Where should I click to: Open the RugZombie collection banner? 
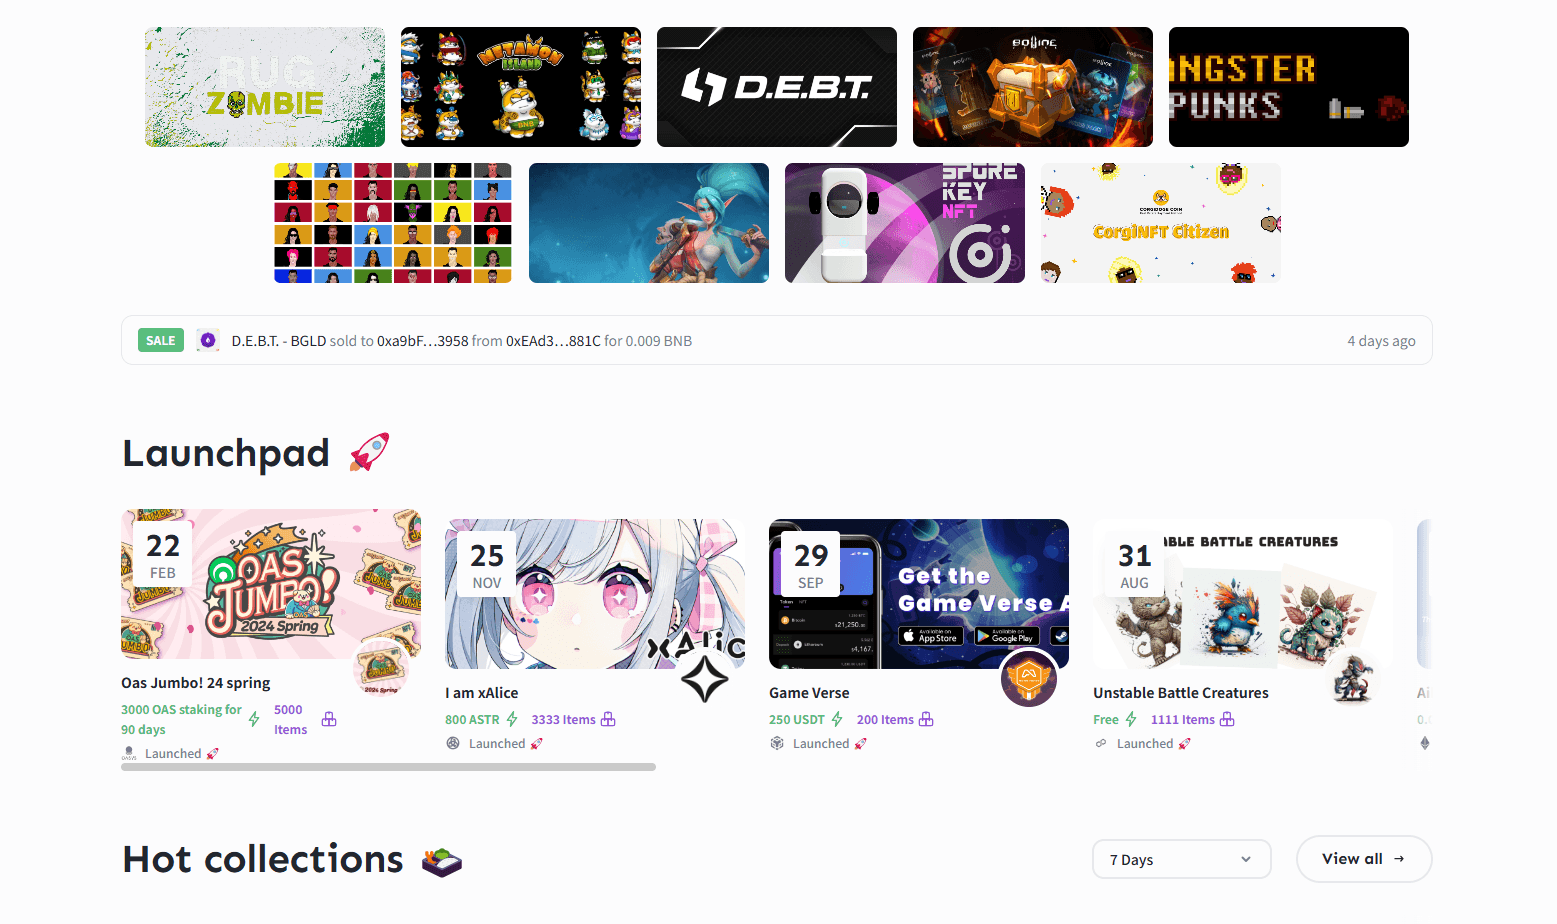tap(265, 87)
